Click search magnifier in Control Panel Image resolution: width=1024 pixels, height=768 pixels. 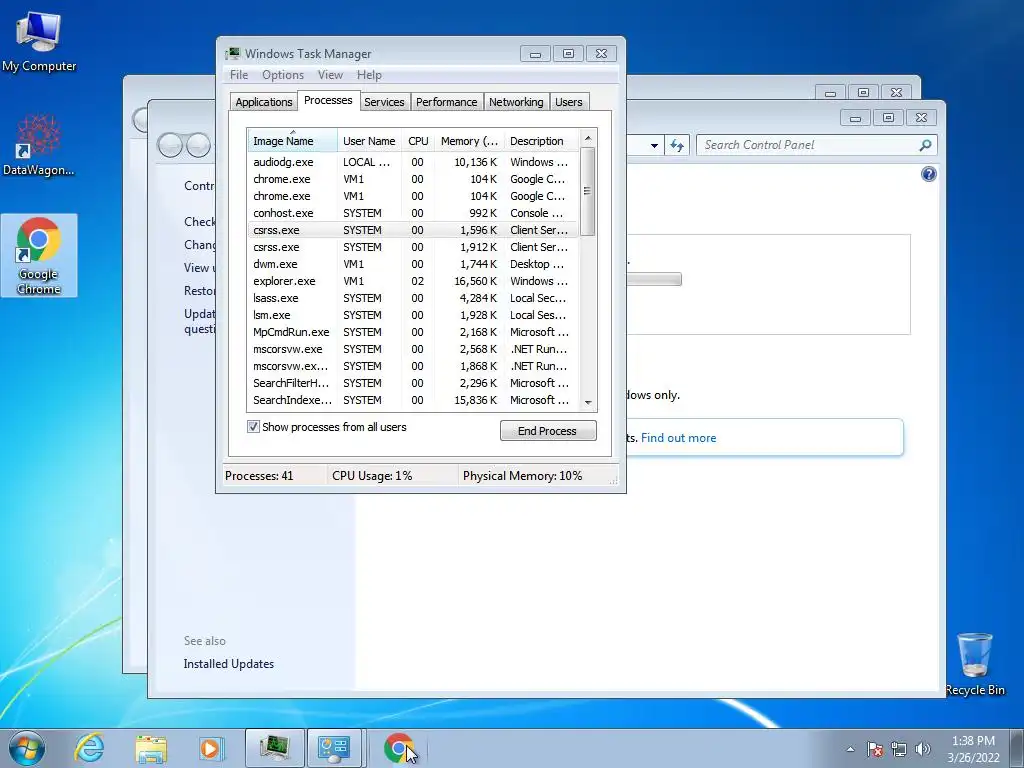(x=925, y=145)
